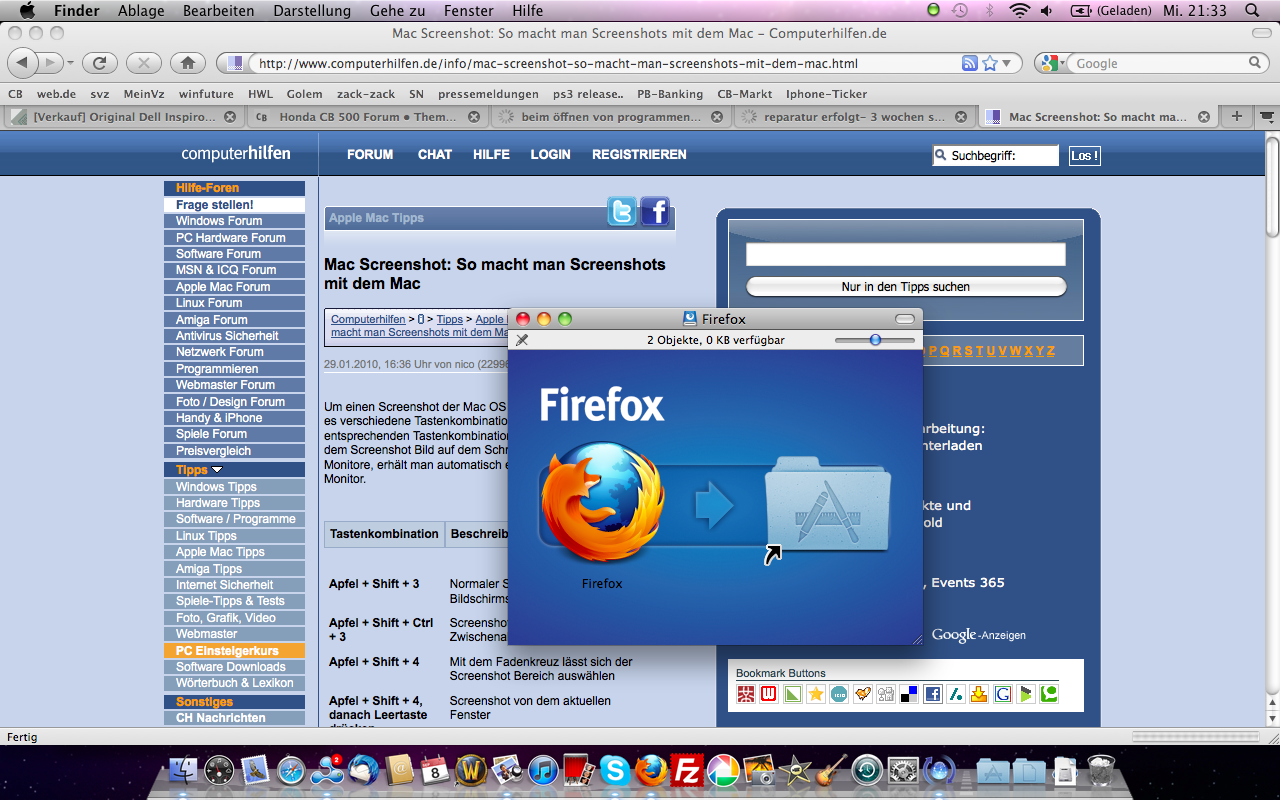Image resolution: width=1280 pixels, height=800 pixels.
Task: Click the Wi-Fi status icon in menu bar
Action: tap(1019, 11)
